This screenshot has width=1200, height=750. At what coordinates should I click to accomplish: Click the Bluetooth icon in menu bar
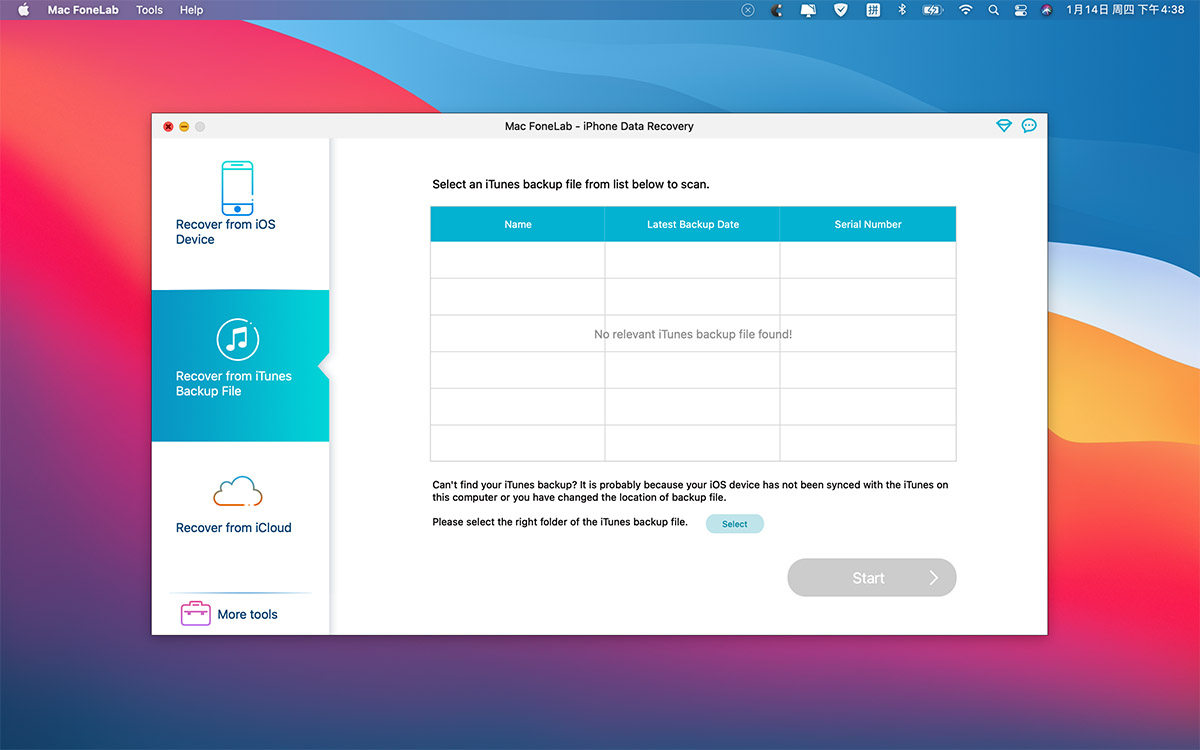point(901,10)
